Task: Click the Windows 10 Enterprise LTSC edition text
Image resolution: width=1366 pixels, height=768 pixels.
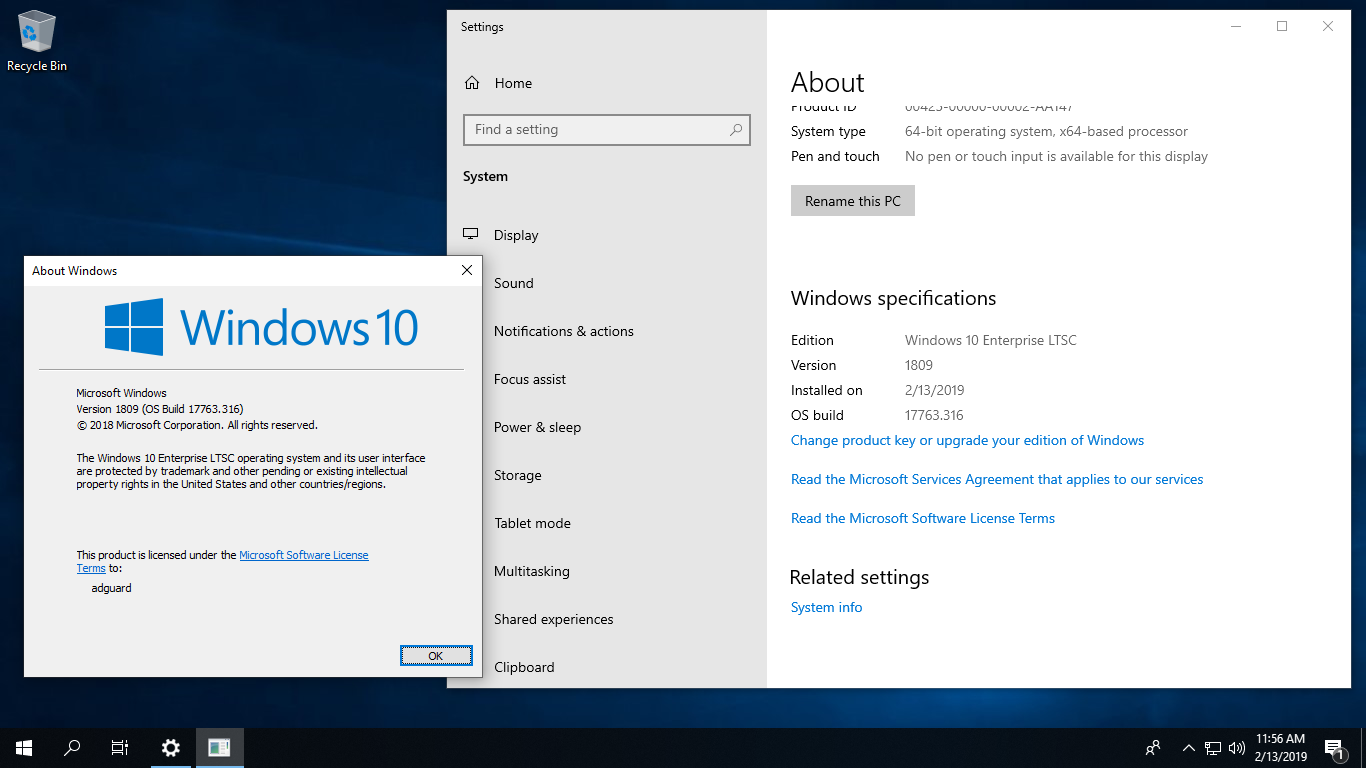Action: click(991, 340)
